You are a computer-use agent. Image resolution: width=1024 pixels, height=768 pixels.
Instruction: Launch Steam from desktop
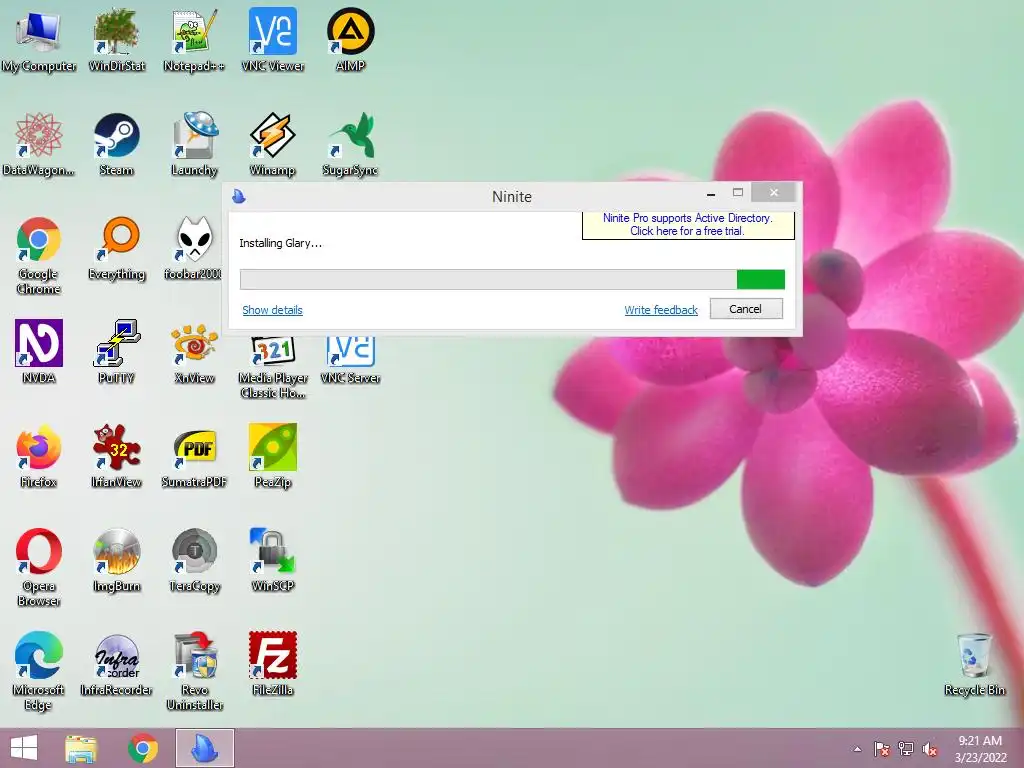[117, 145]
